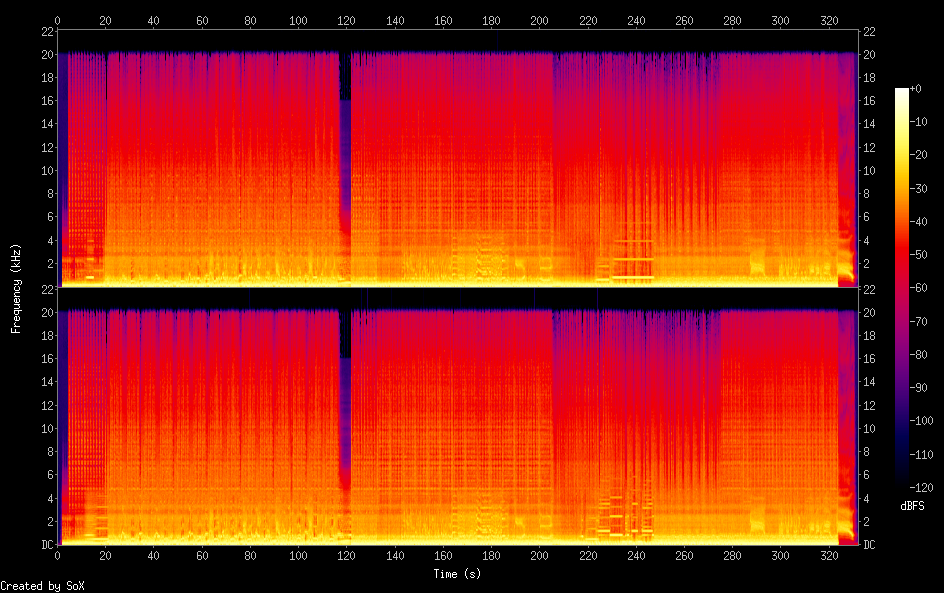Screen dimensions: 944x593
Task: Click the dBFS color scale bar
Action: click(x=901, y=288)
